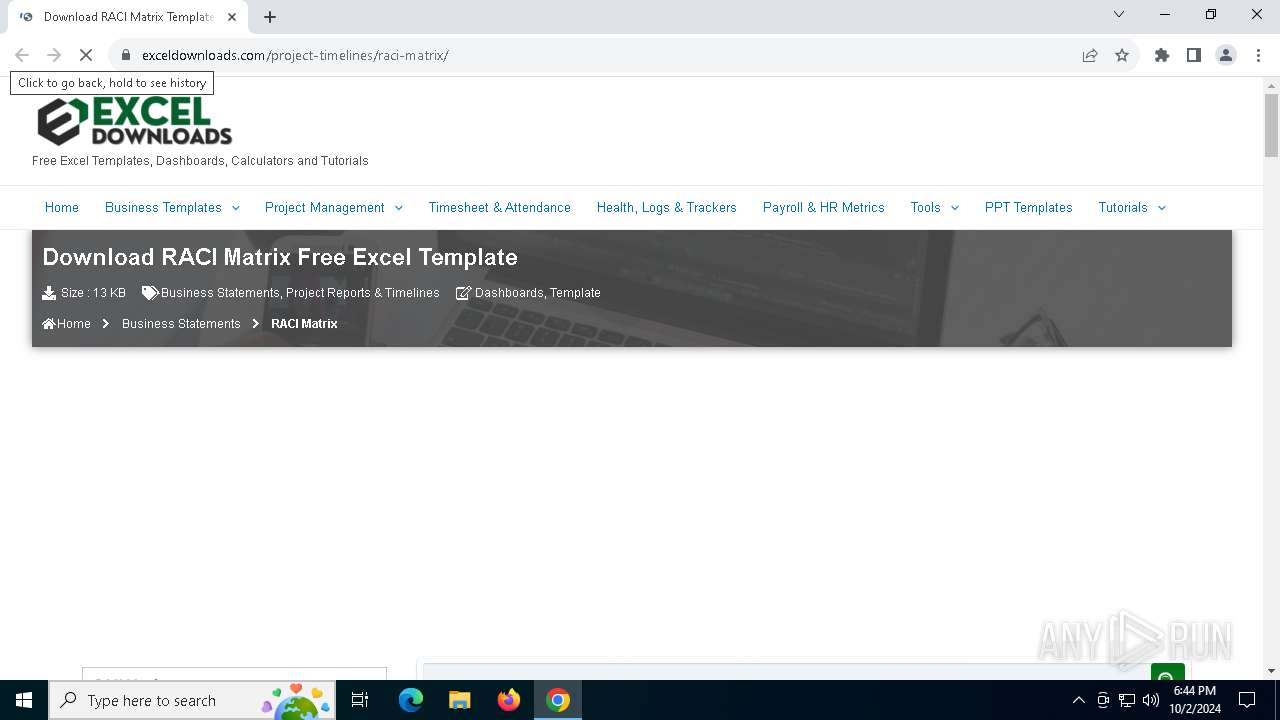Open File Explorer from the taskbar
Viewport: 1280px width, 720px height.
point(460,700)
